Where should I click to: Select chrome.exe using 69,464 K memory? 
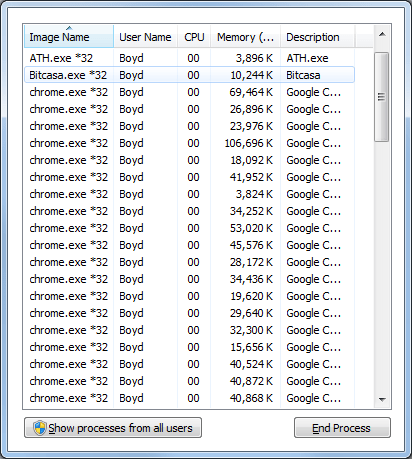pos(189,92)
